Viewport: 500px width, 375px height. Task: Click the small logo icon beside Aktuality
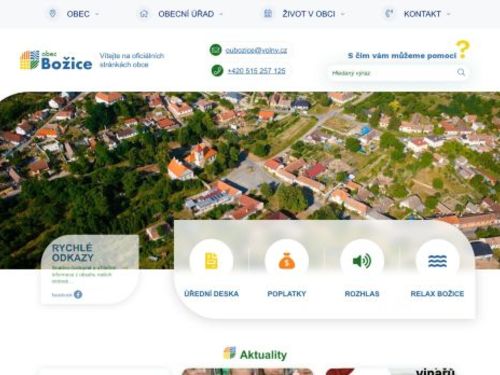230,353
